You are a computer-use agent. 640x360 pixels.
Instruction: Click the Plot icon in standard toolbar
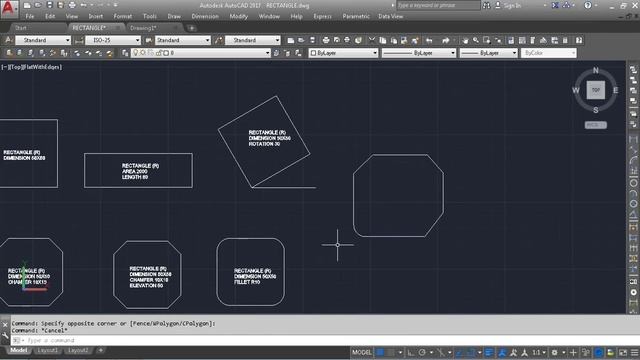click(x=326, y=40)
